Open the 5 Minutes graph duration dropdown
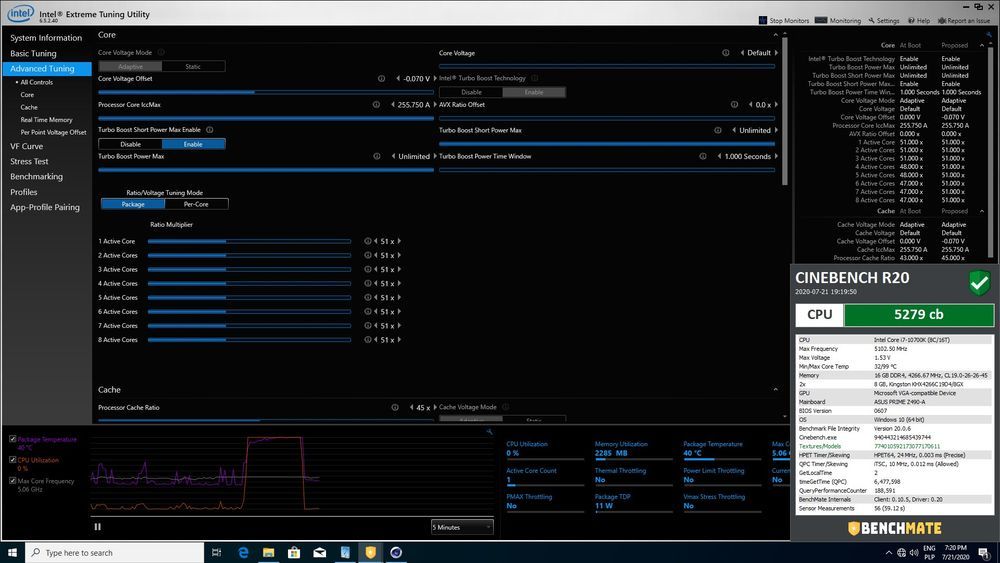Image resolution: width=1000 pixels, height=563 pixels. [462, 527]
